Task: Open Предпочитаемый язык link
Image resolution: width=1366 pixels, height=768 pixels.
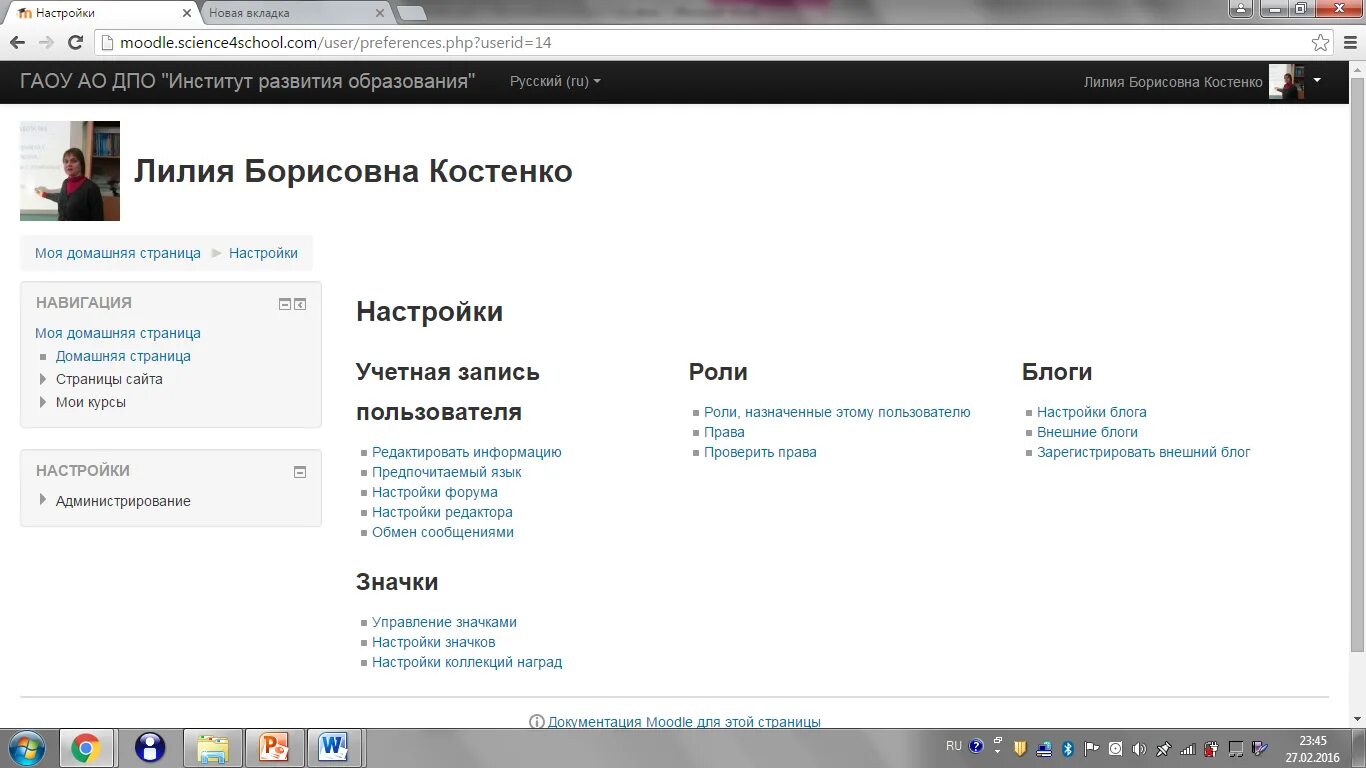Action: [447, 472]
